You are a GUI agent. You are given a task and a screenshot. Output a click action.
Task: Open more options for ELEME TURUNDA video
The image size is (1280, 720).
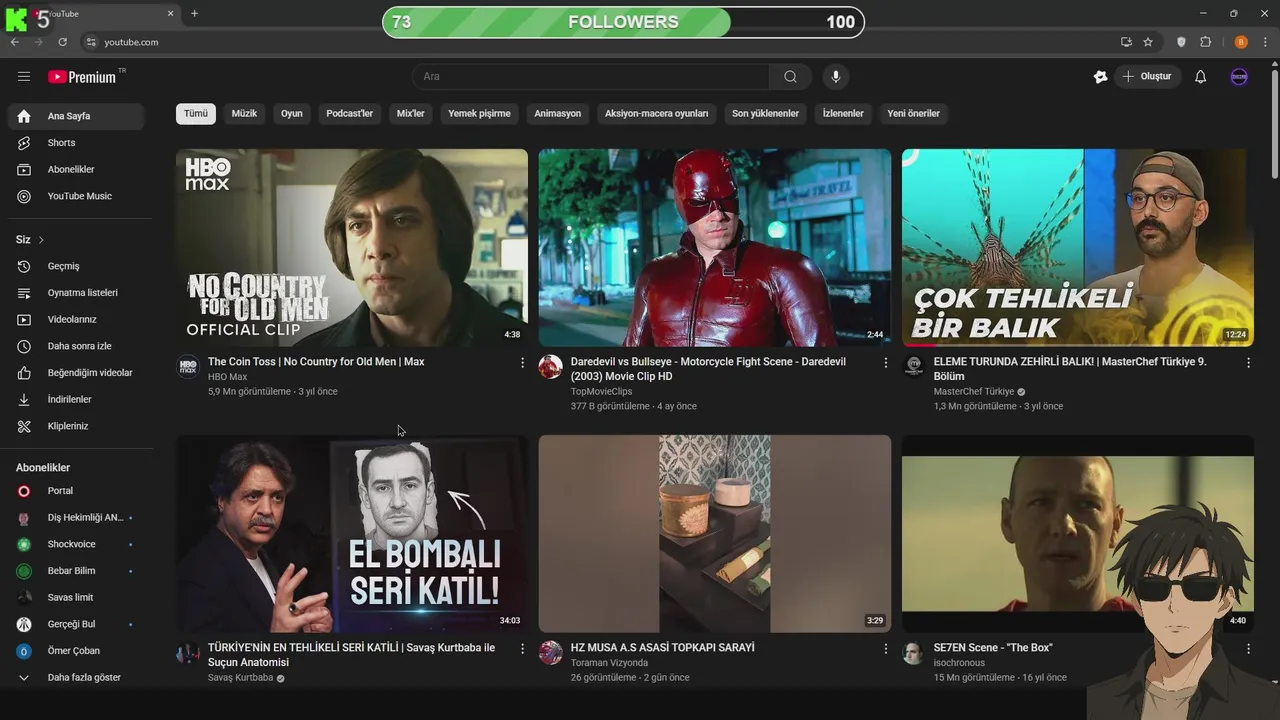tap(1248, 363)
